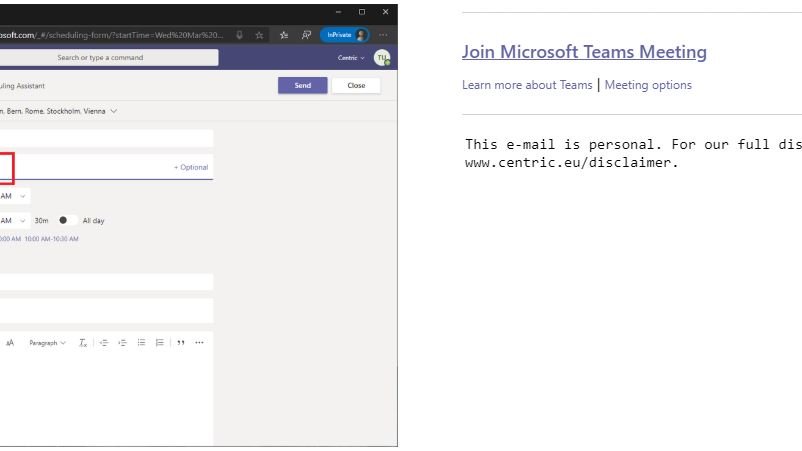Maximize the browser window
The image size is (802, 451).
point(362,12)
